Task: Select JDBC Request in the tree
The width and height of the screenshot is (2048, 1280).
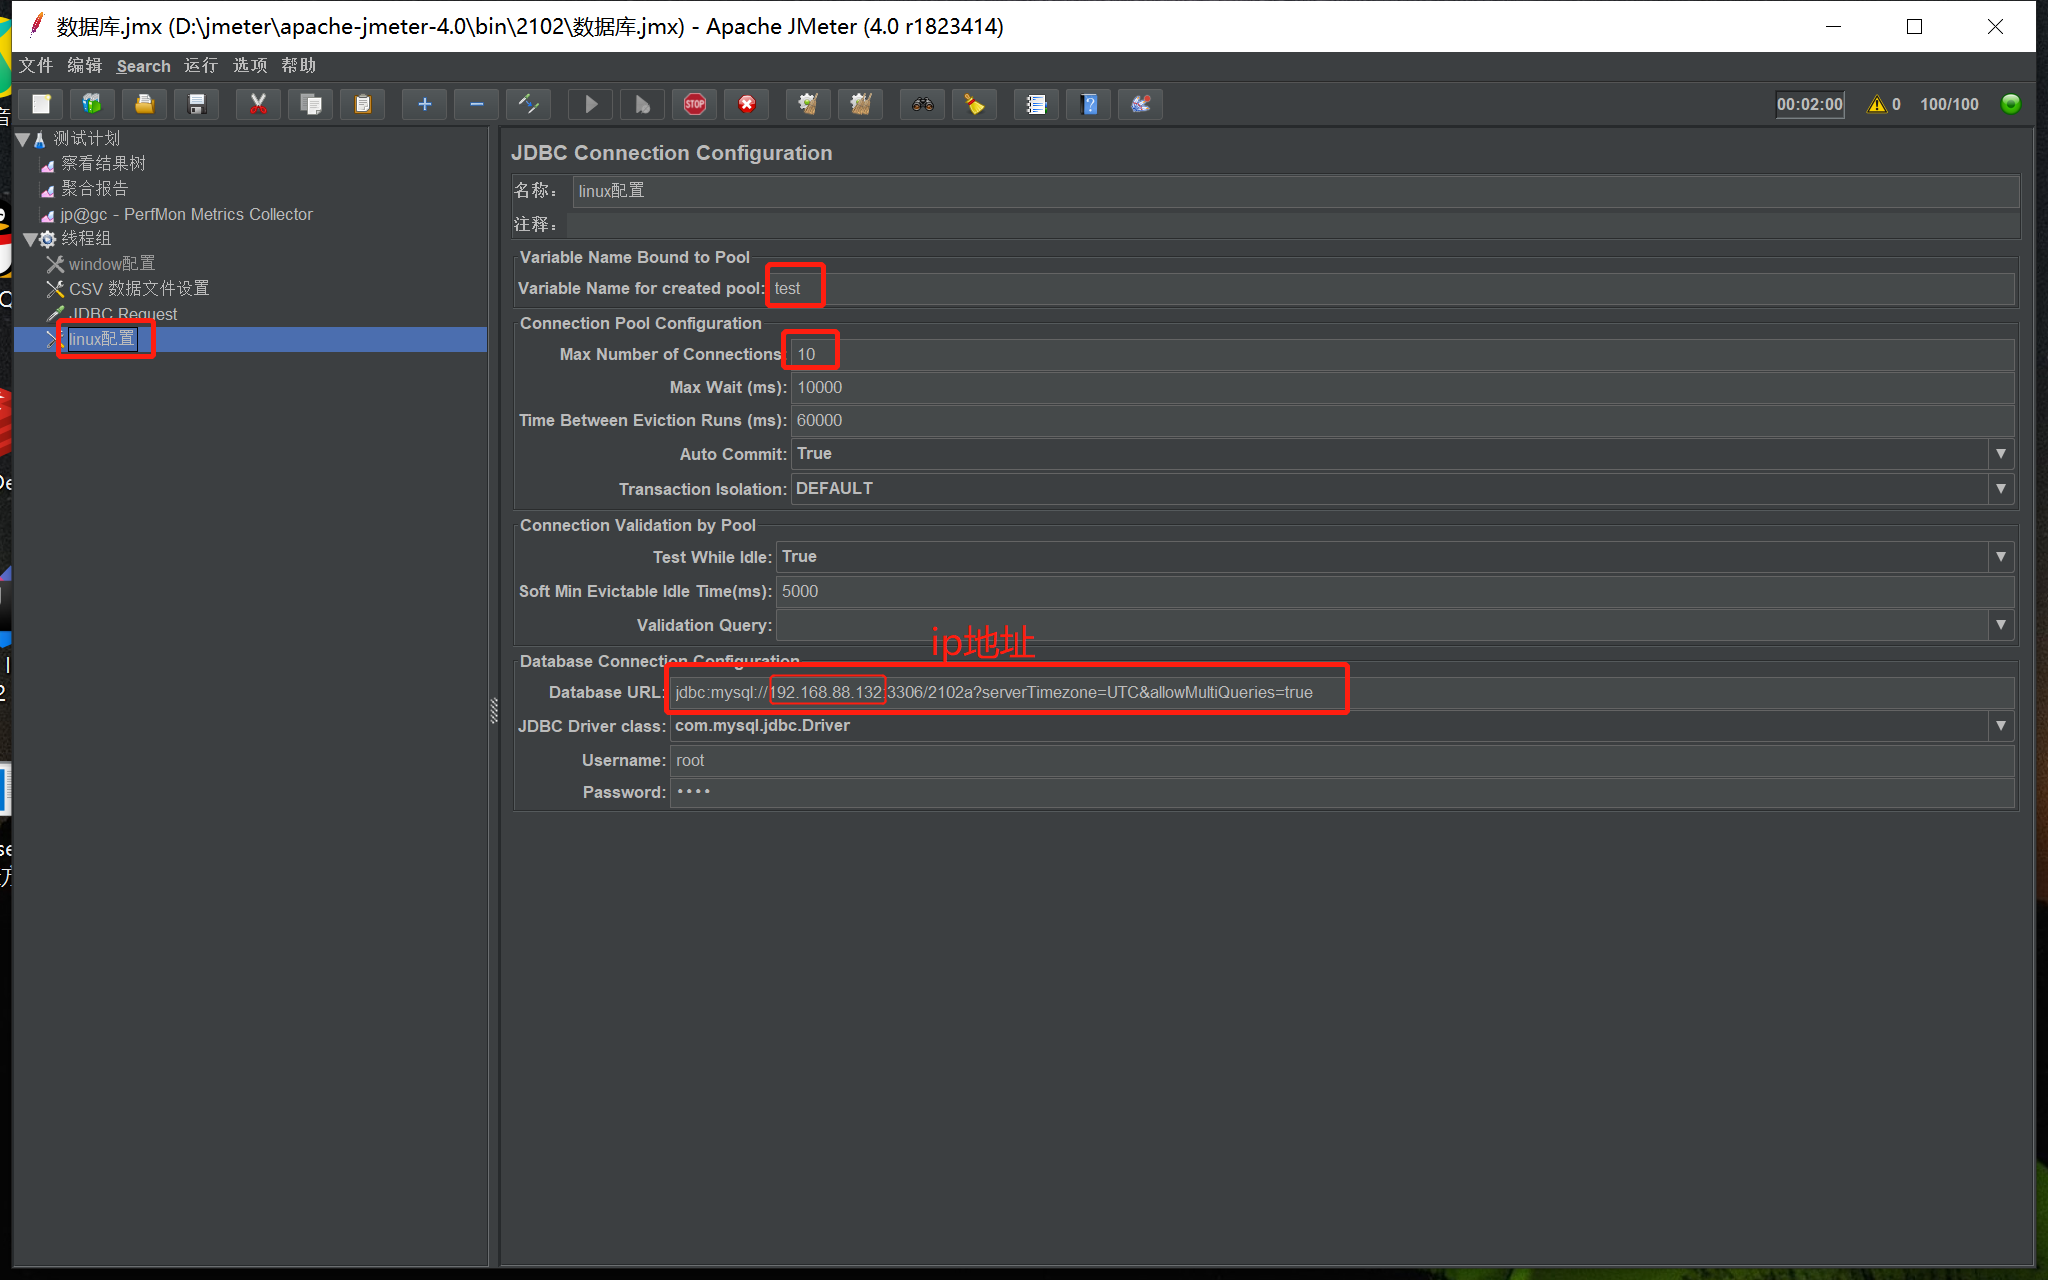Action: click(x=123, y=314)
